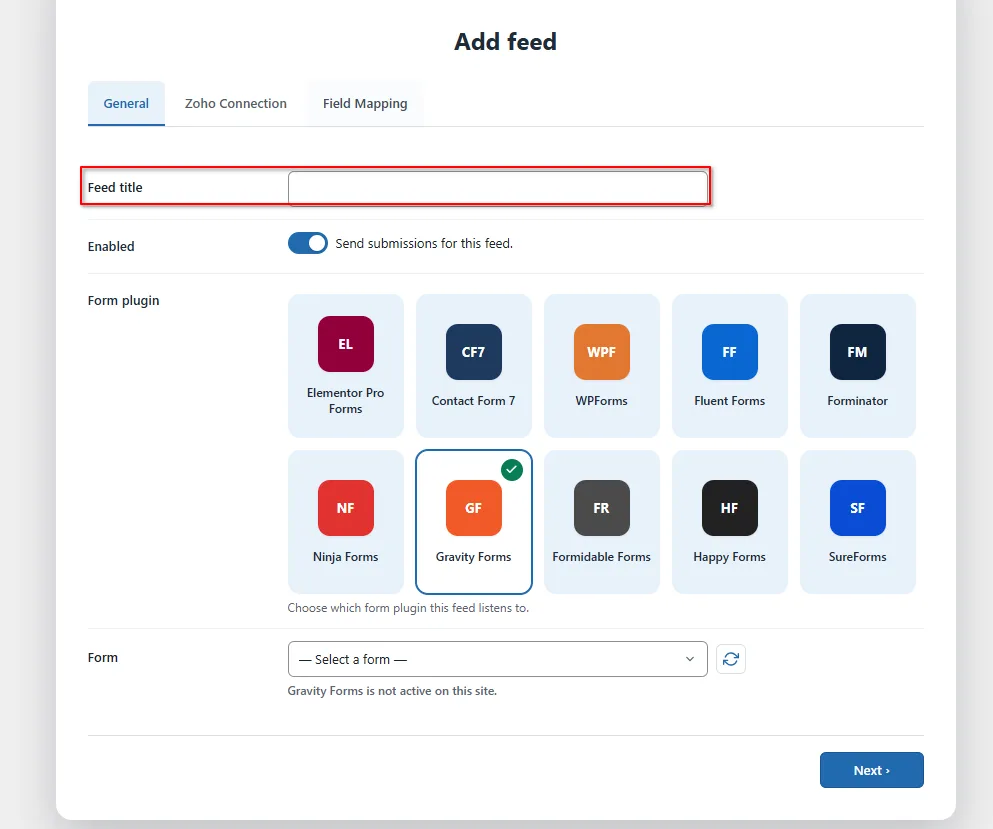Choose the Contact Form 7 CF7 icon

click(x=474, y=352)
